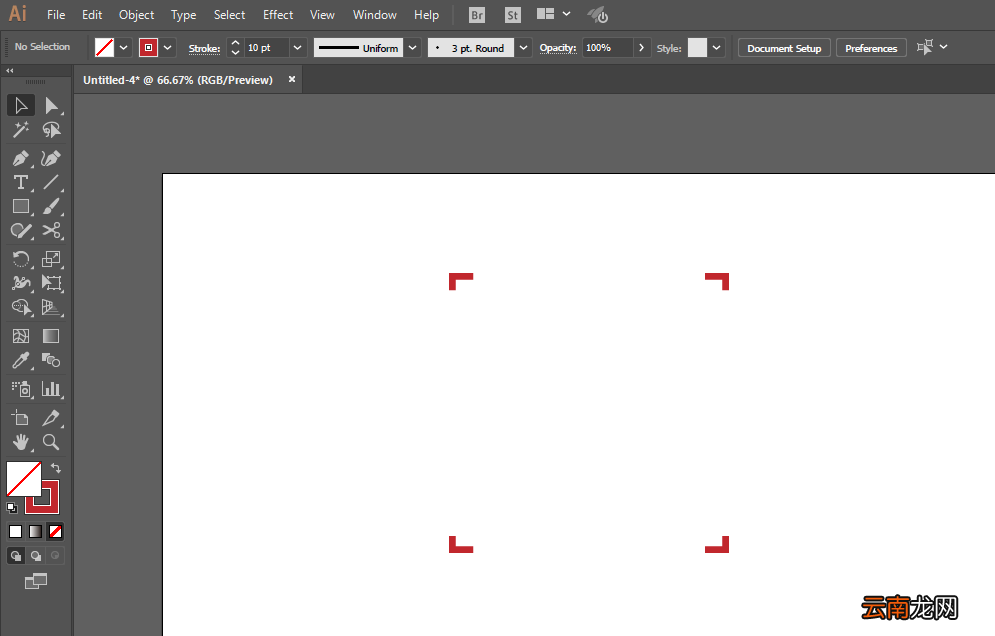Open the File menu
The height and width of the screenshot is (636, 995).
point(56,15)
